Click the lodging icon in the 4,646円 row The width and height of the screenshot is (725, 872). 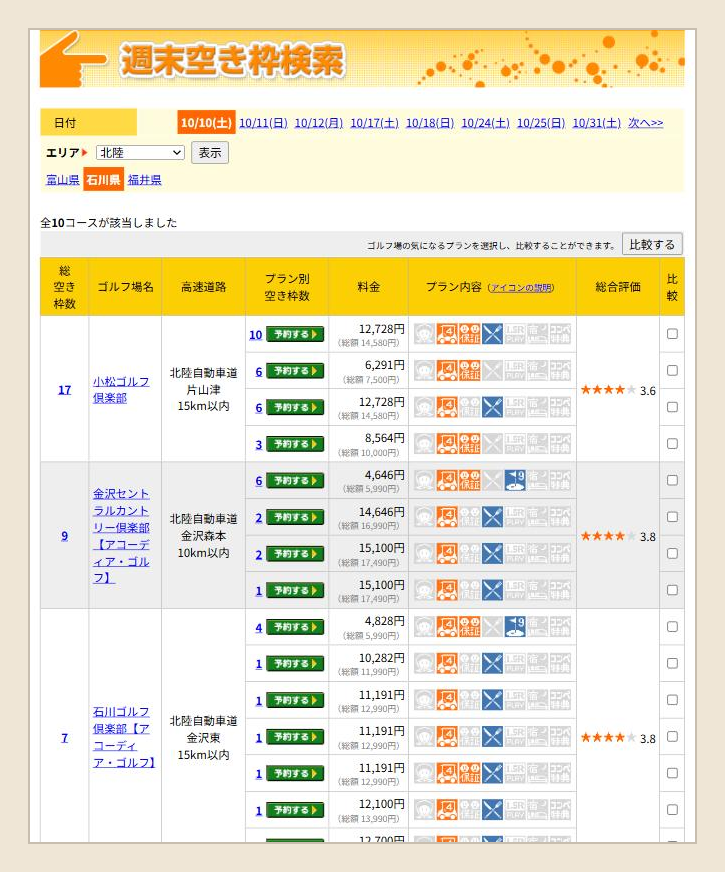(537, 480)
